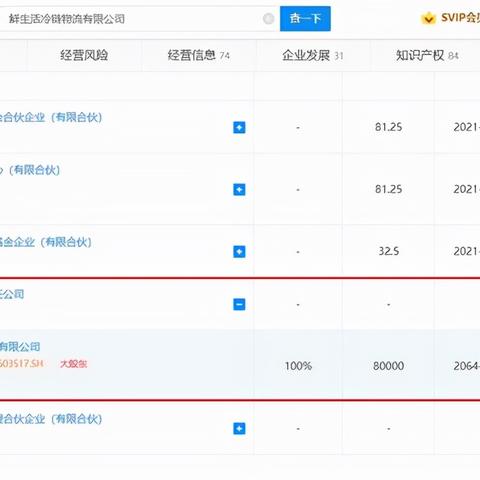Screen dimensions: 480x480
Task: Expand the second row with 81.25 value
Action: coord(239,189)
